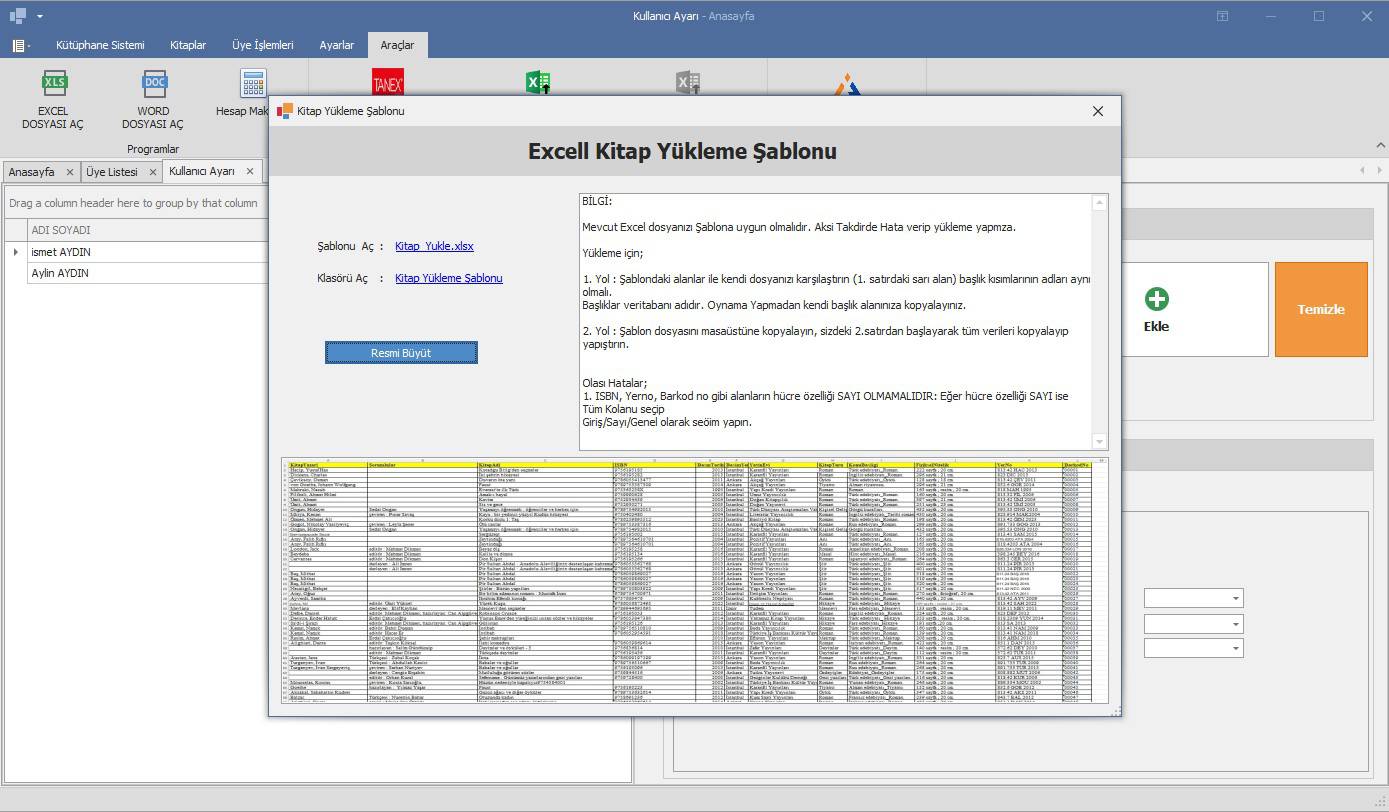Open the application menu icon in ribbon
The width and height of the screenshot is (1389, 812).
[20, 45]
